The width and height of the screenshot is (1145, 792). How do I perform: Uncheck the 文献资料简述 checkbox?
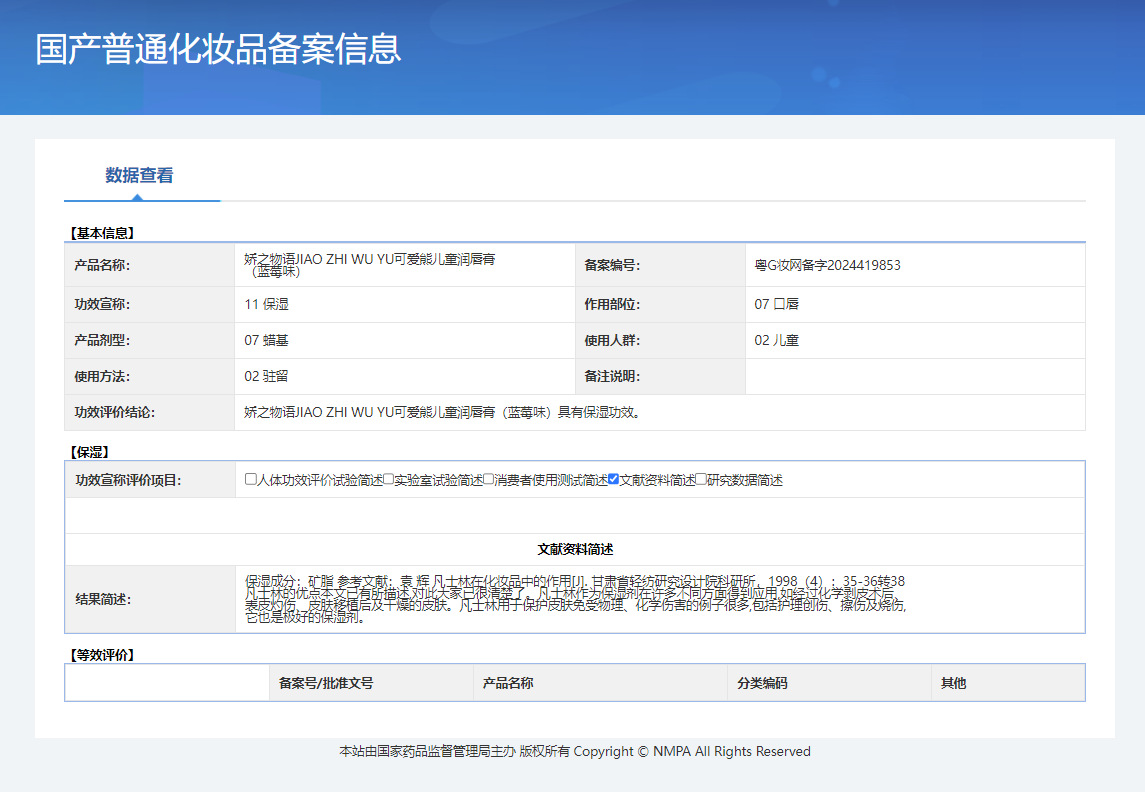pos(614,479)
